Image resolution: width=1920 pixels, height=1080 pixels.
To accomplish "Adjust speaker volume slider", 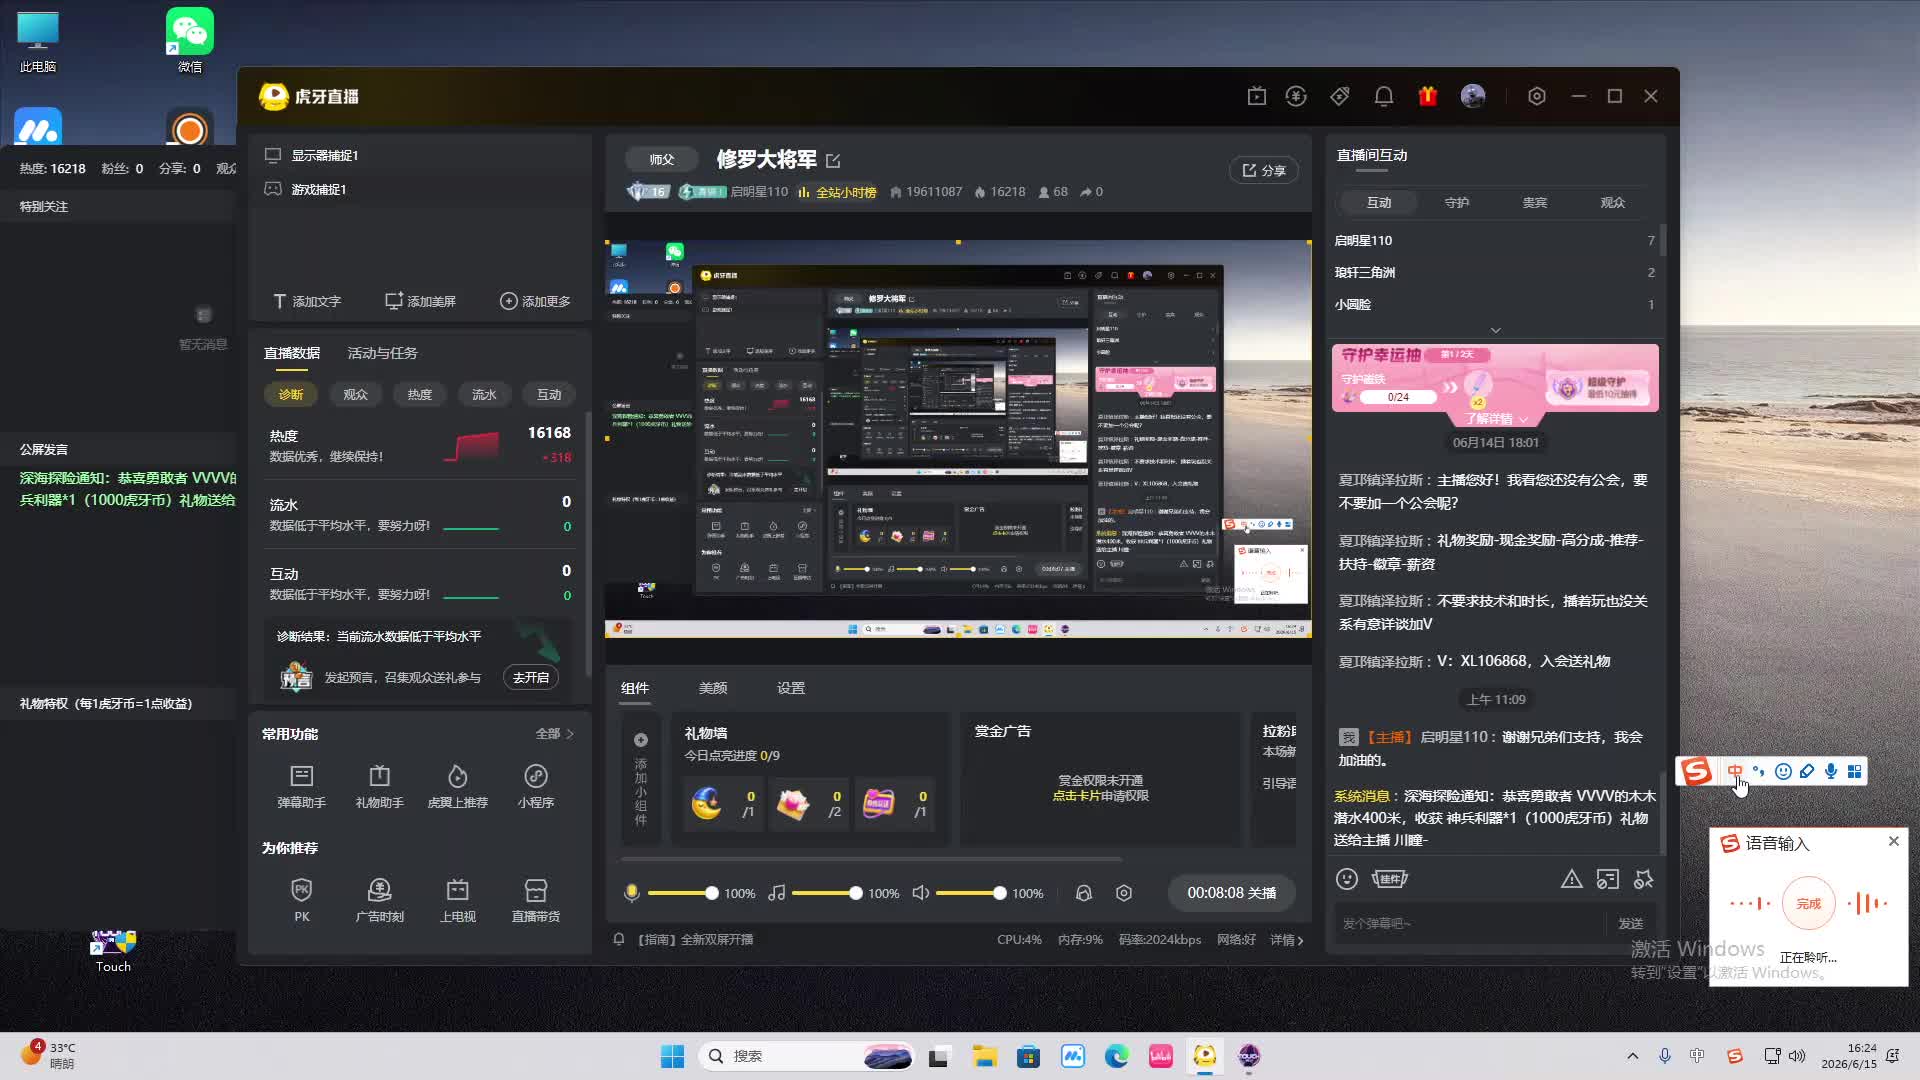I will 971,893.
